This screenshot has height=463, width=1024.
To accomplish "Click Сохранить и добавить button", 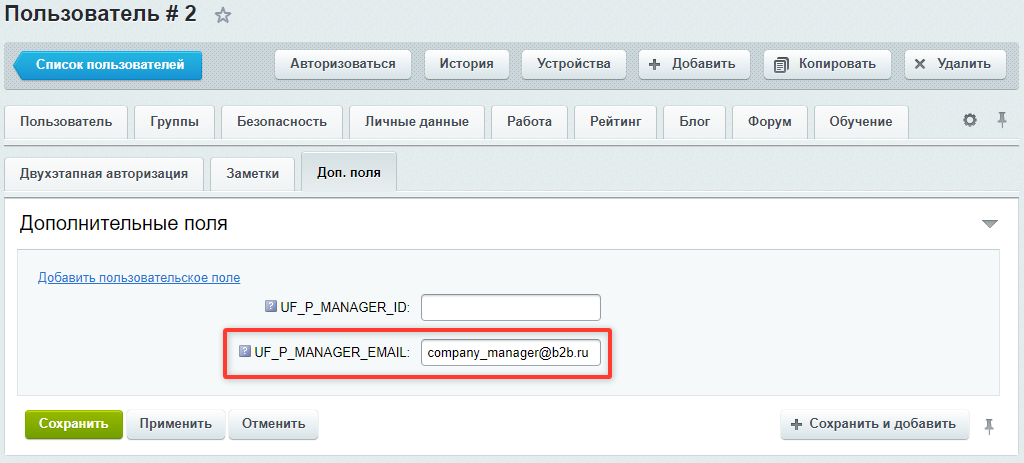I will point(875,424).
